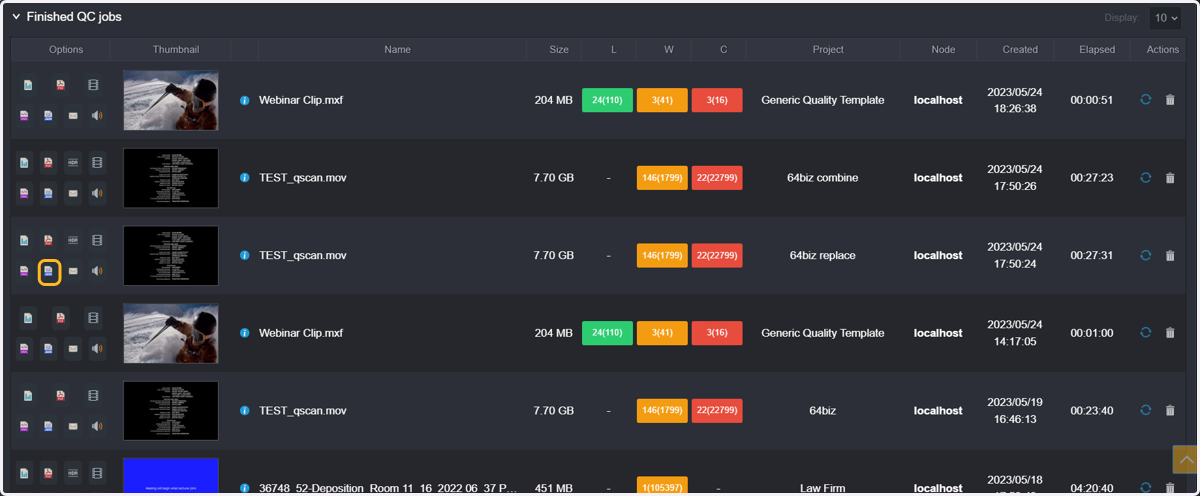This screenshot has height=496, width=1200.
Task: Open report for 64biz replace job
Action: pos(24,240)
